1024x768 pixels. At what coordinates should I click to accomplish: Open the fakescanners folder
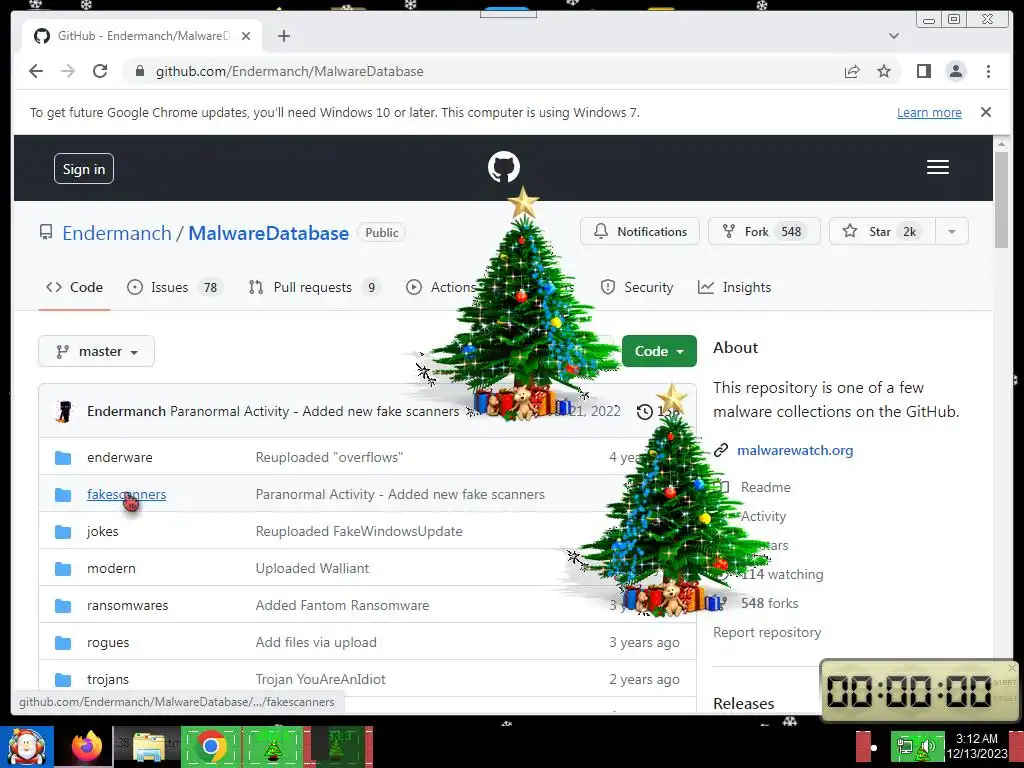pyautogui.click(x=127, y=494)
